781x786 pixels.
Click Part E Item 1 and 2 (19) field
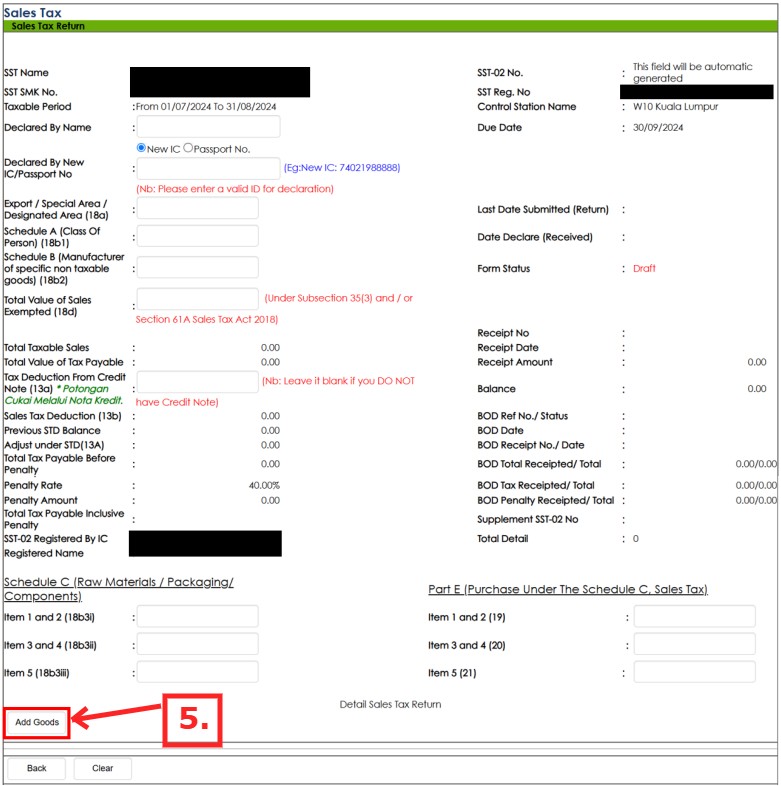(x=693, y=617)
